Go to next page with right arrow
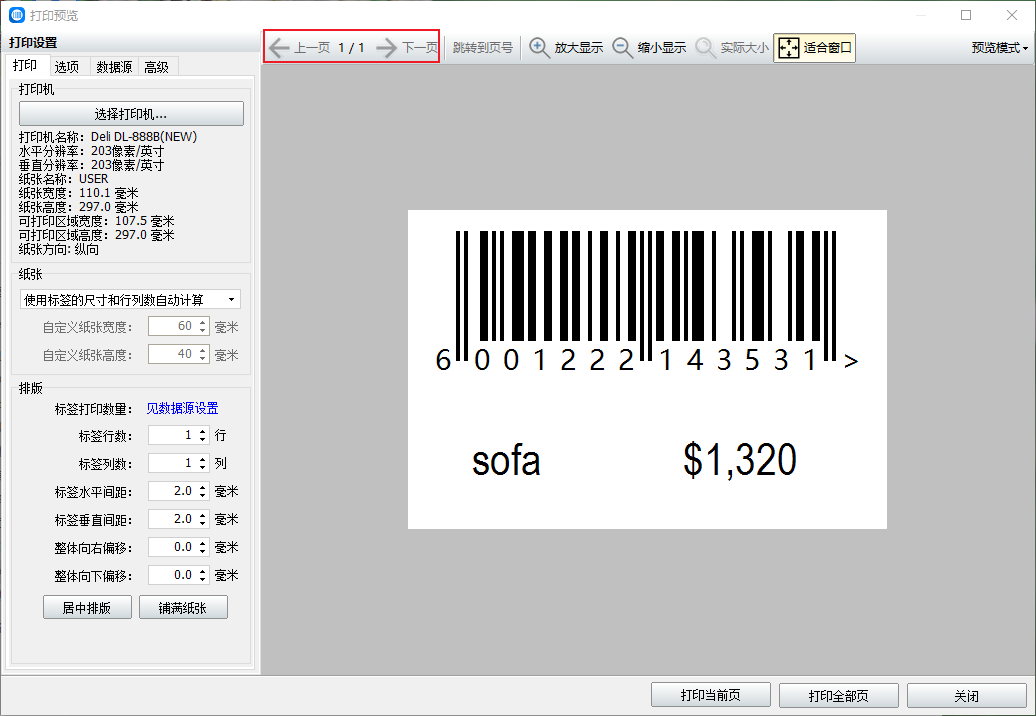This screenshot has width=1036, height=716. [x=387, y=48]
